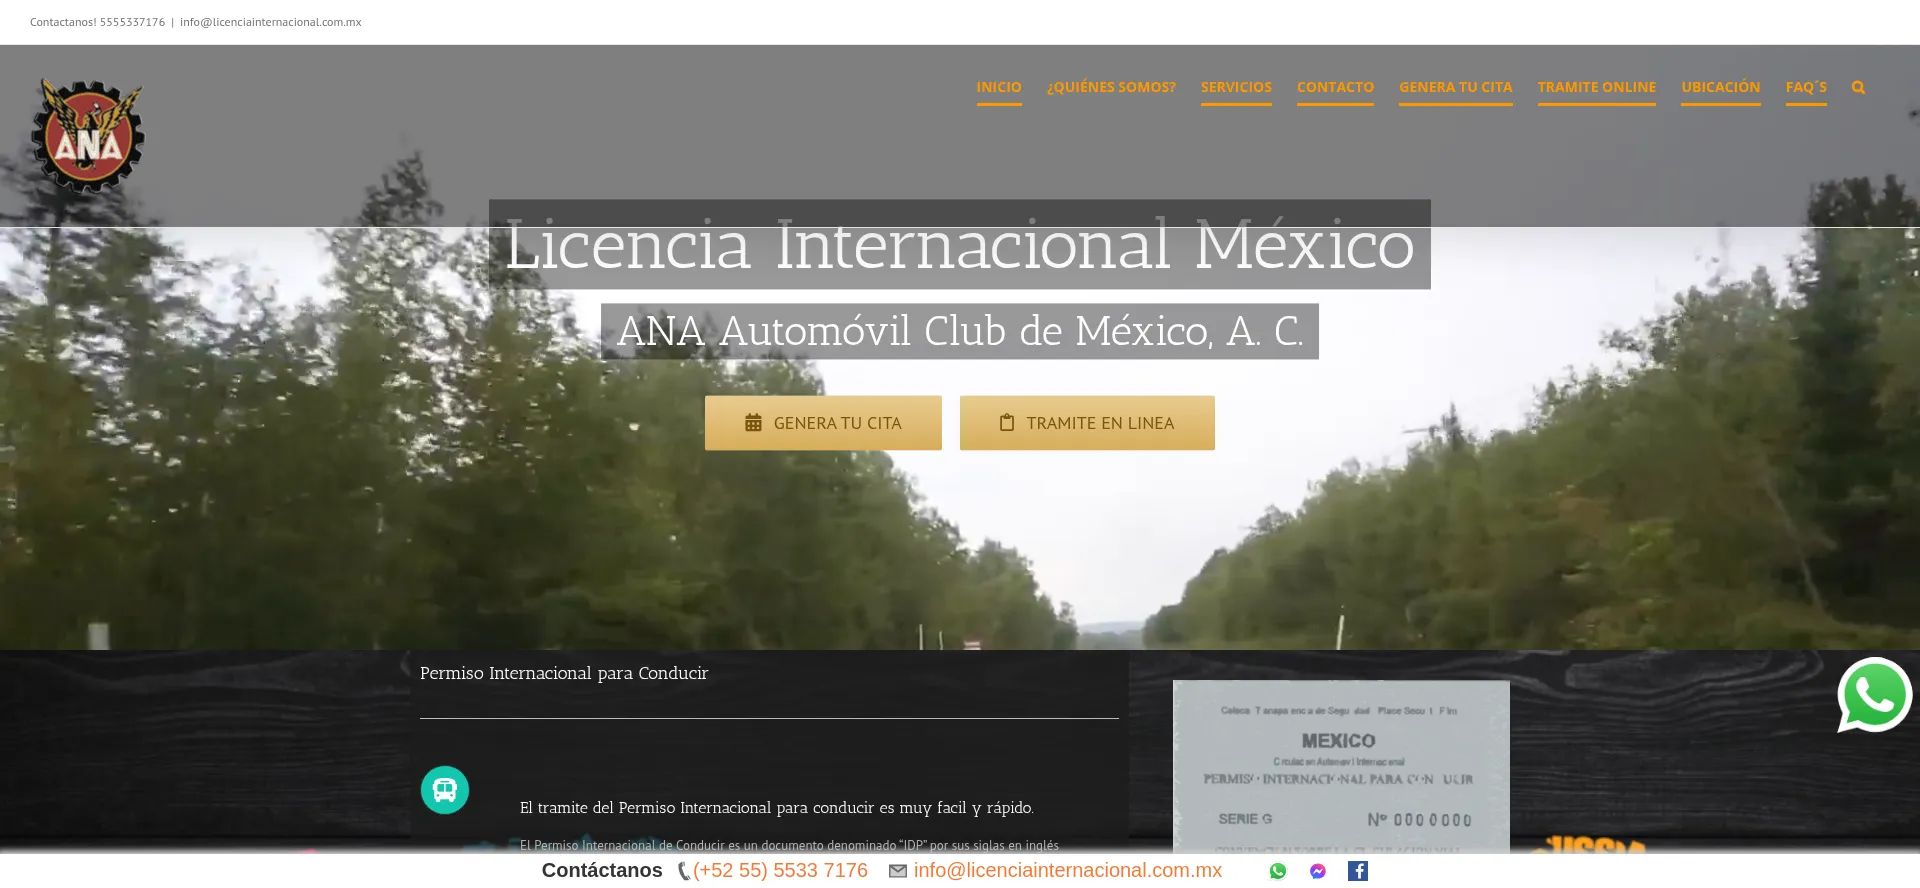Click the ANA Automóvil Club de México subtitle
The image size is (1920, 888).
click(959, 331)
